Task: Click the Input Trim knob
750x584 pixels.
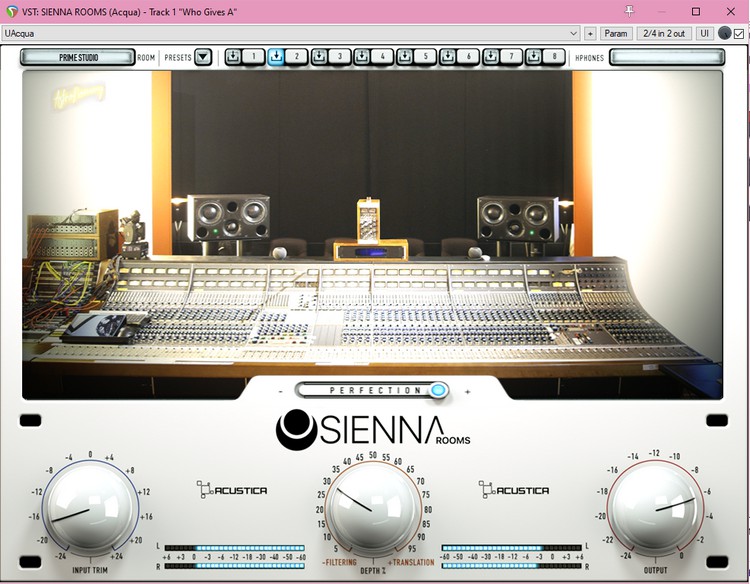Action: point(90,508)
